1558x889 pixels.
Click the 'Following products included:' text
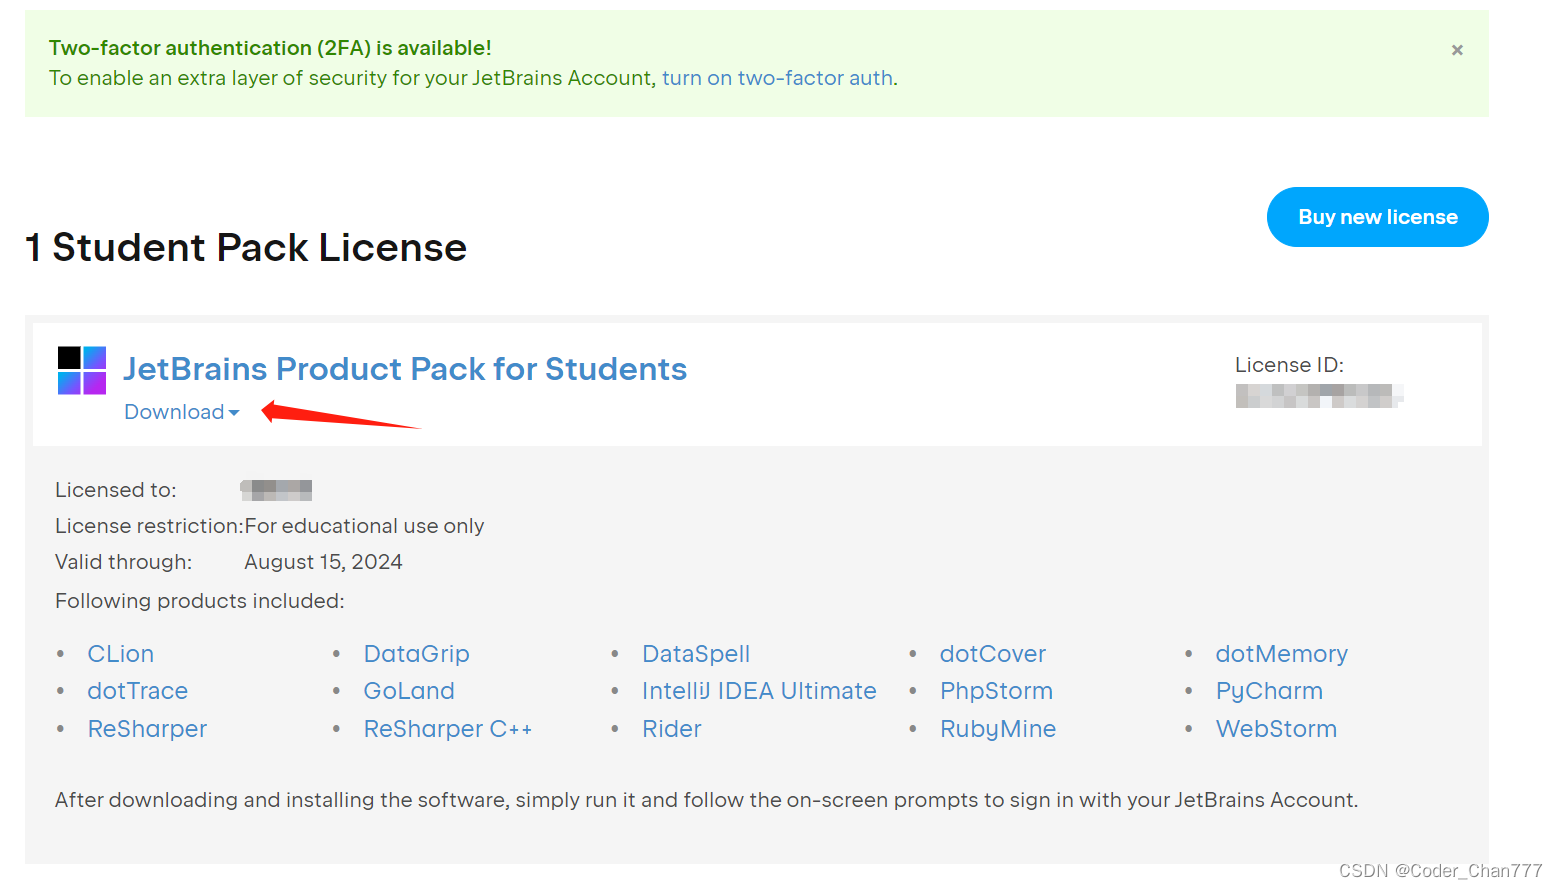coord(199,601)
